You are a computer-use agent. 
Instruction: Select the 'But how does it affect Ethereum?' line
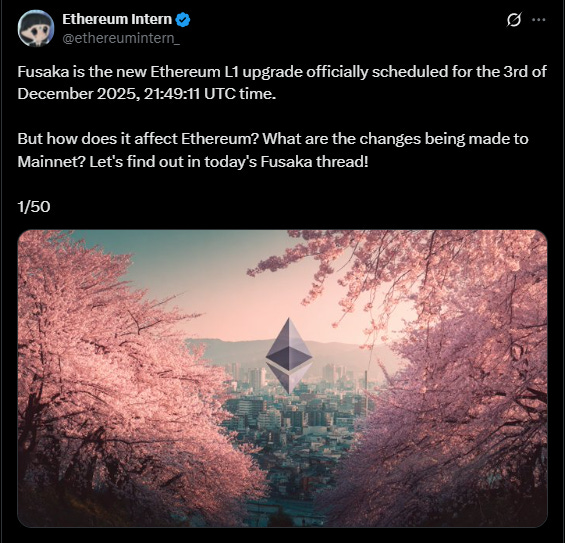138,139
